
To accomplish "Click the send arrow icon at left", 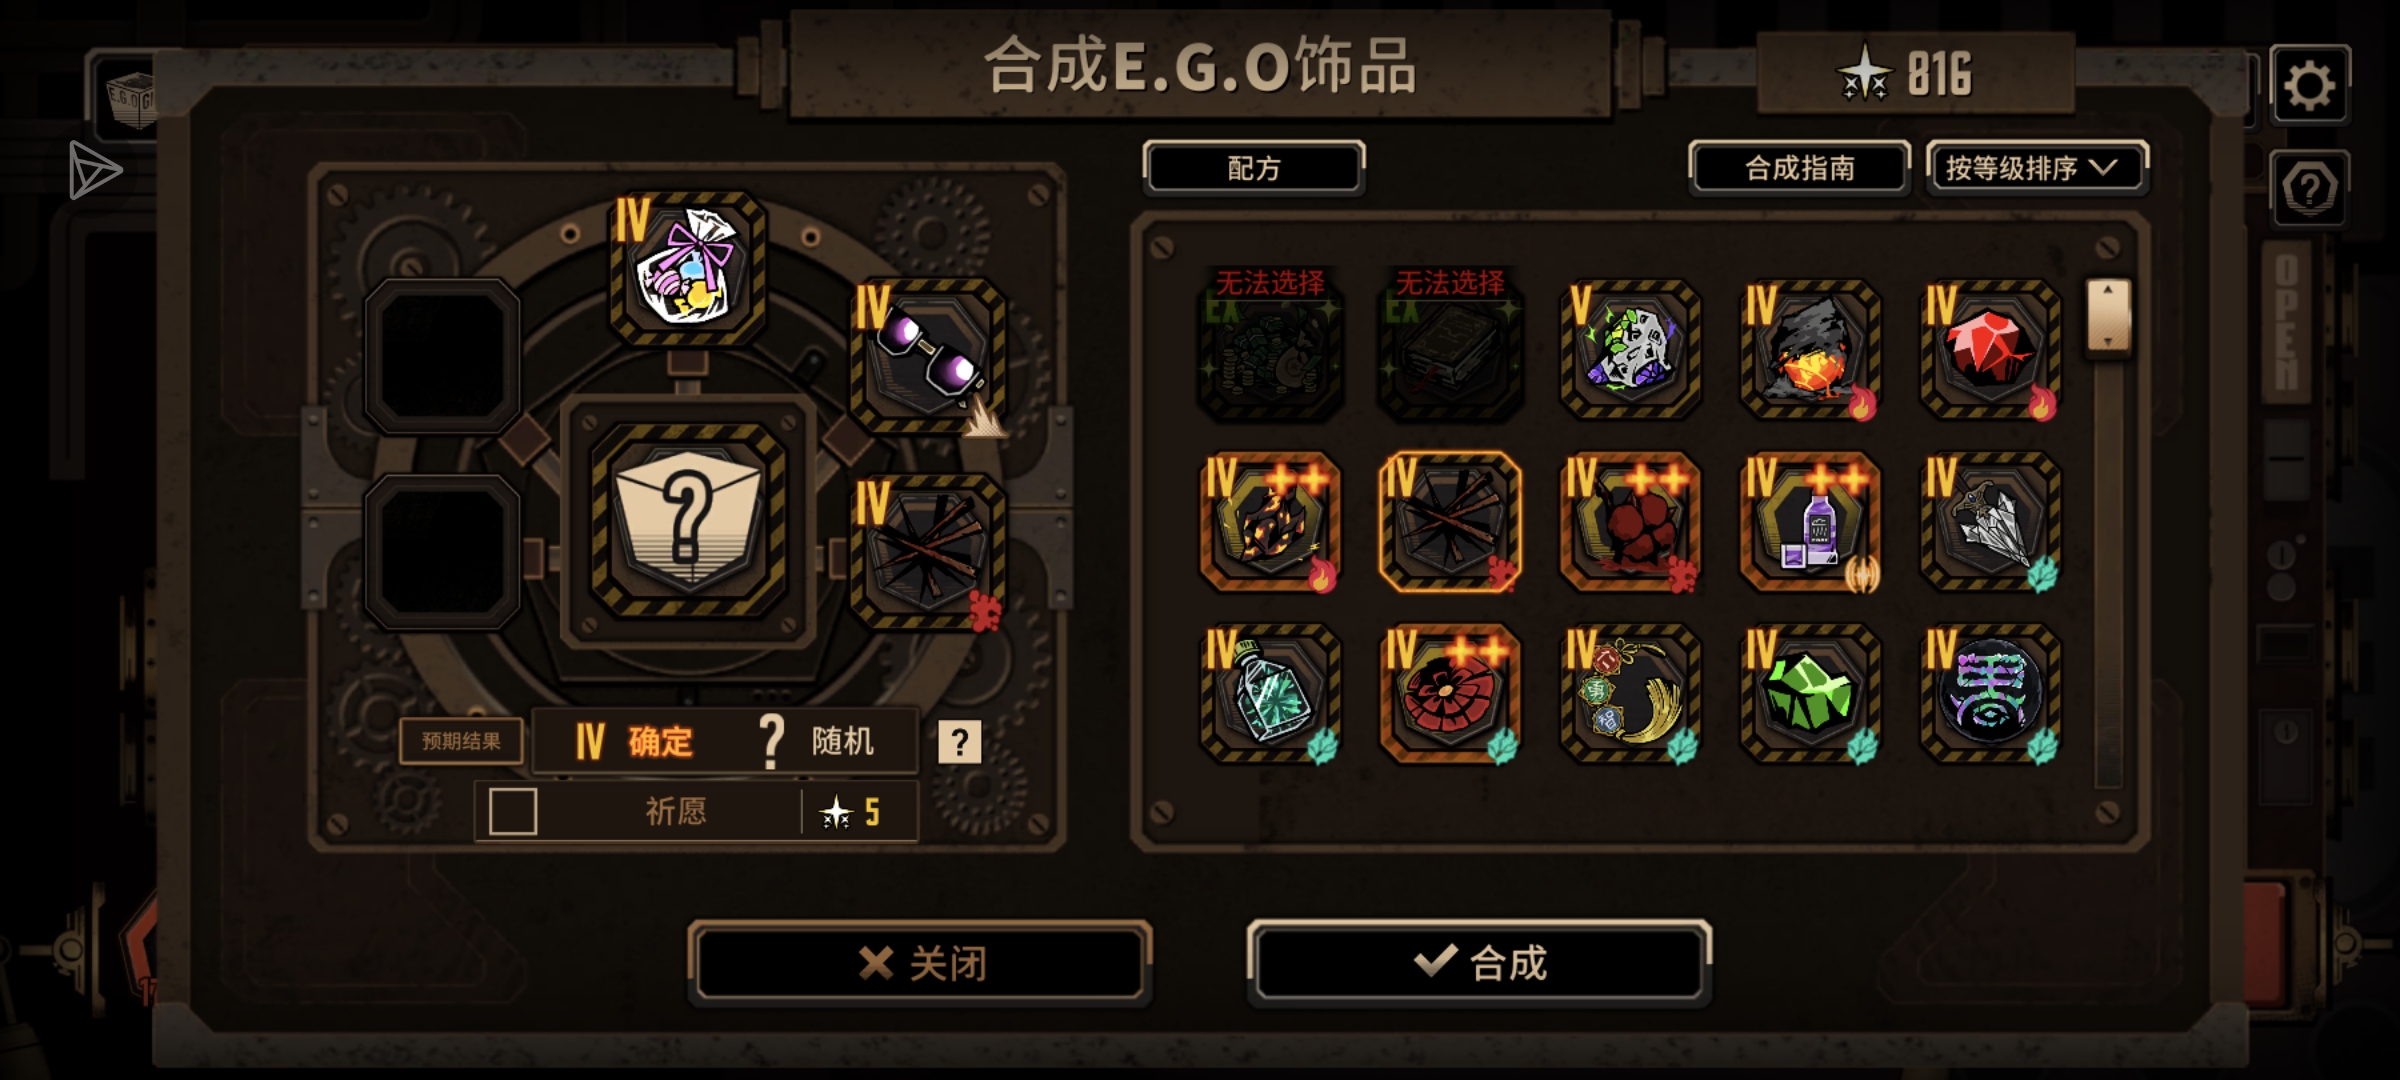I will [x=95, y=170].
